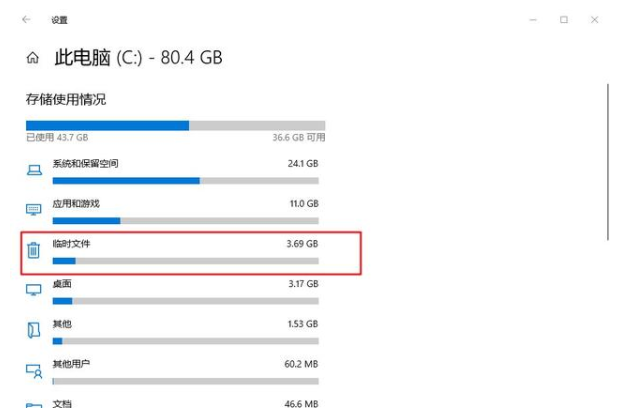Click the 其他 category icon
Image resolution: width=619 pixels, height=415 pixels.
click(x=34, y=330)
